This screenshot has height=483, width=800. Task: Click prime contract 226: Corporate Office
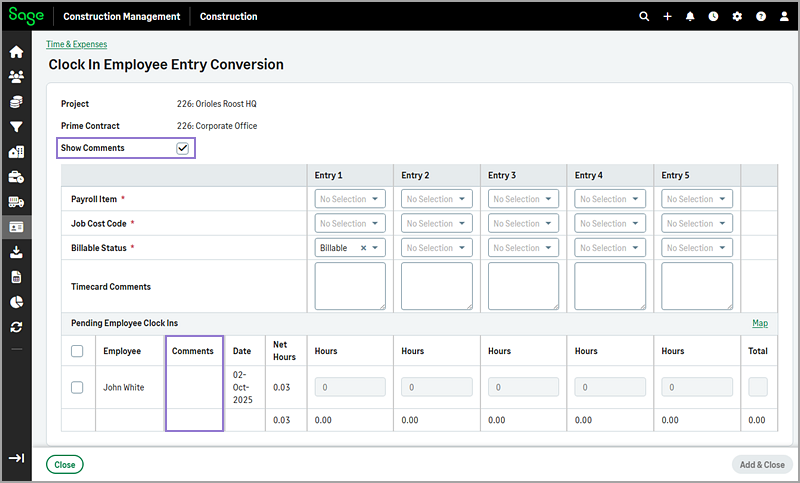coord(217,125)
